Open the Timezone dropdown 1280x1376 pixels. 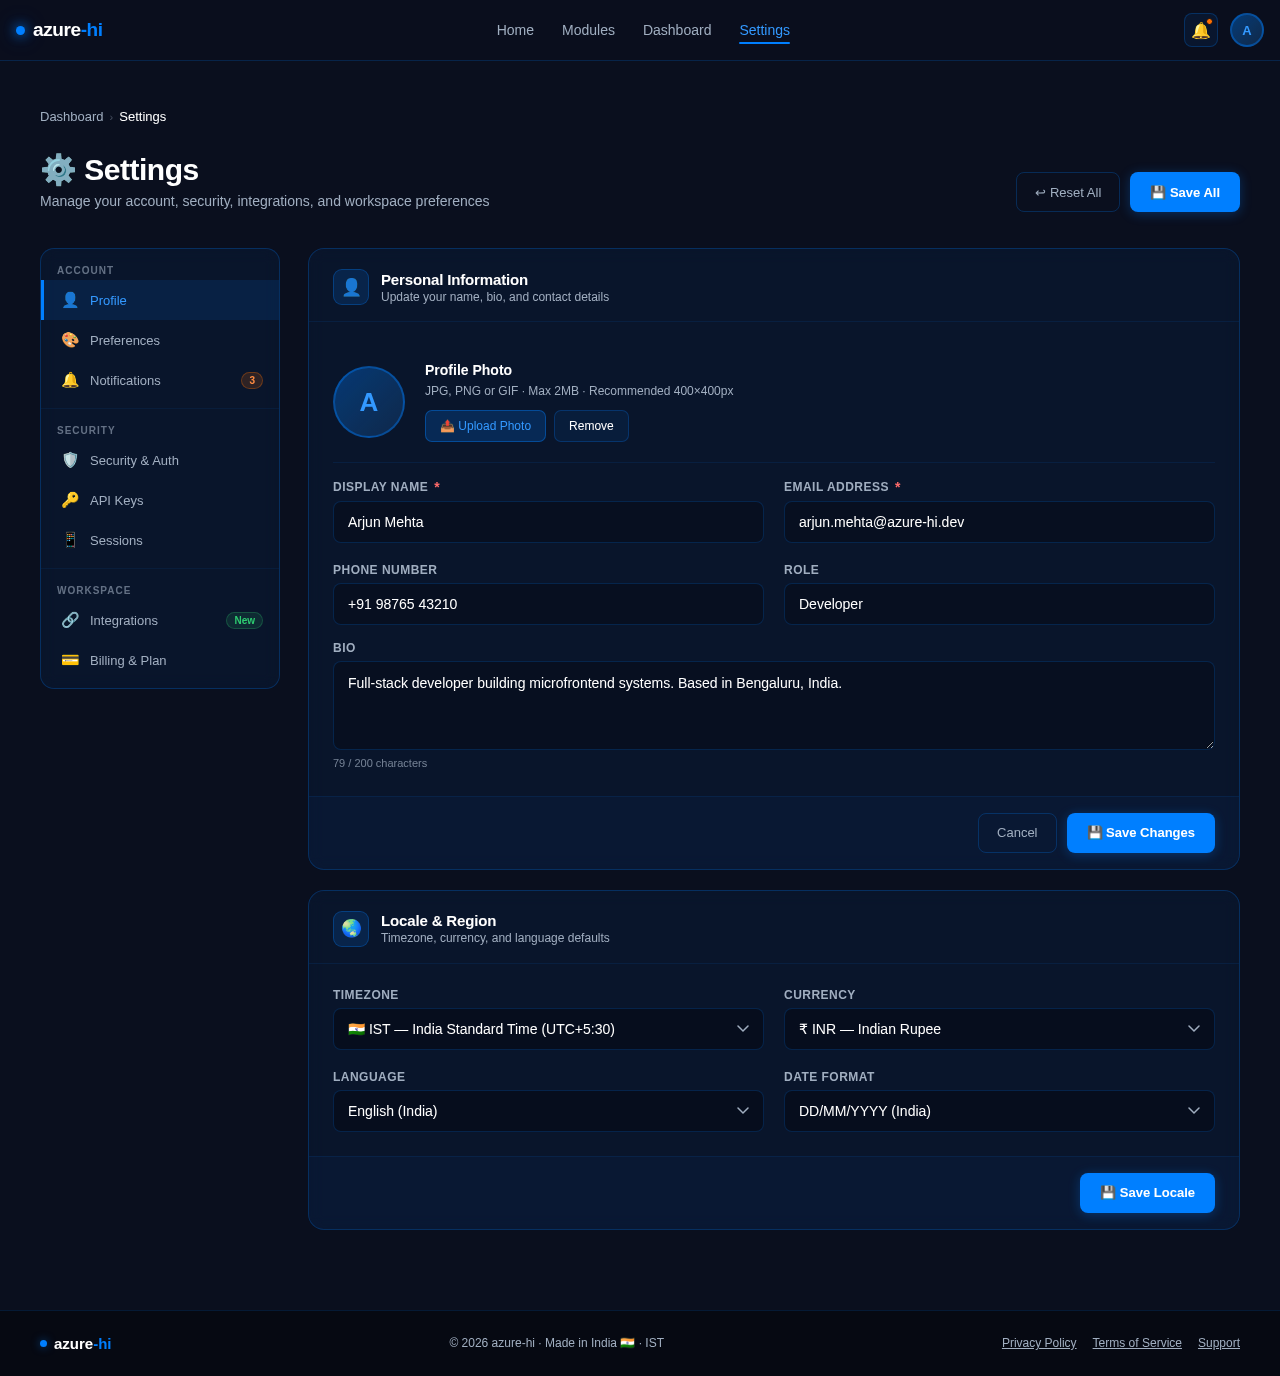[x=548, y=1029]
